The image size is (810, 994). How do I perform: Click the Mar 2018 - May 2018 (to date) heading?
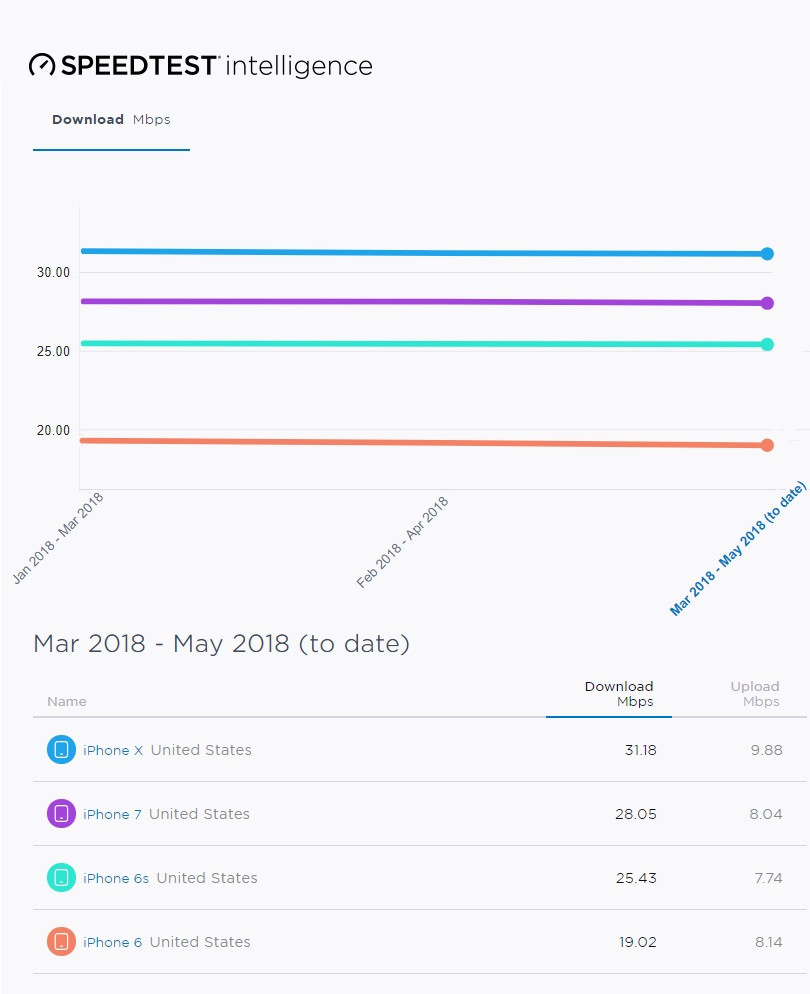coord(221,643)
